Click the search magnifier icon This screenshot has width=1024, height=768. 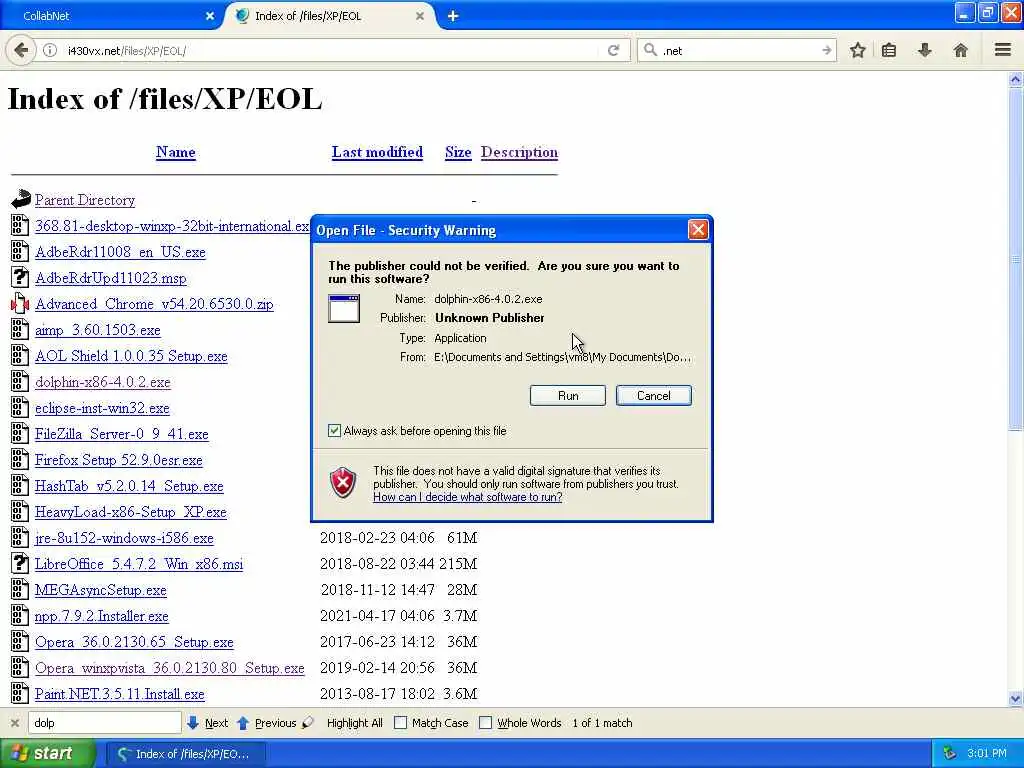650,50
